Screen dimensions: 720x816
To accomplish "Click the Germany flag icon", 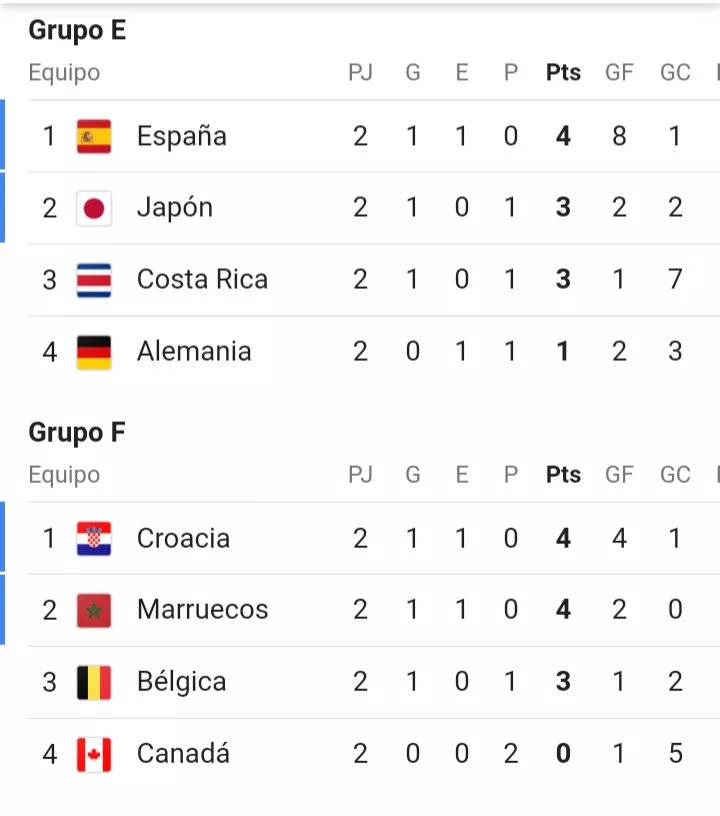I will [x=94, y=352].
